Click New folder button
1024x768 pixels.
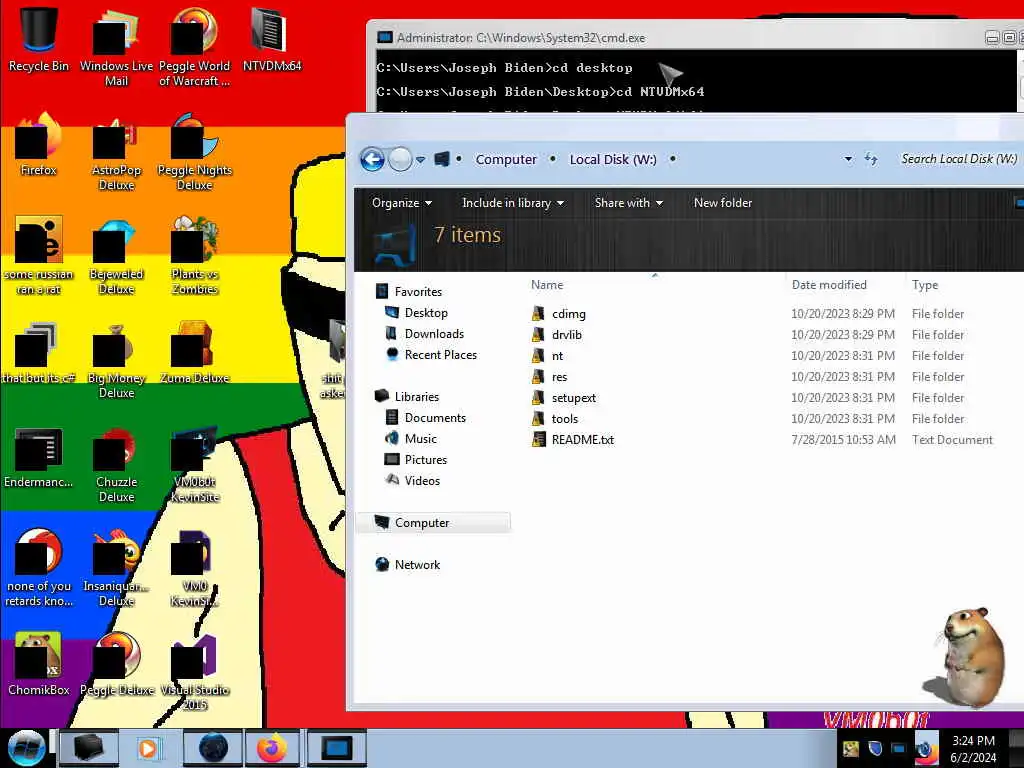coord(723,203)
